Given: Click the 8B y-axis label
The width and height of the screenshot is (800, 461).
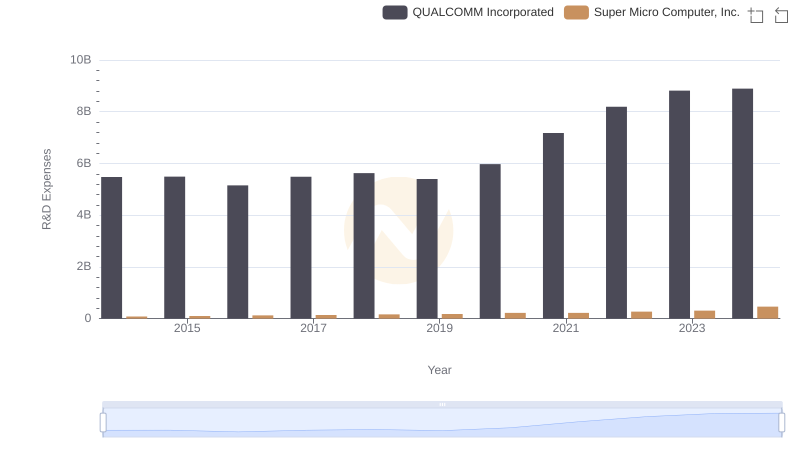Looking at the screenshot, I should click(84, 112).
